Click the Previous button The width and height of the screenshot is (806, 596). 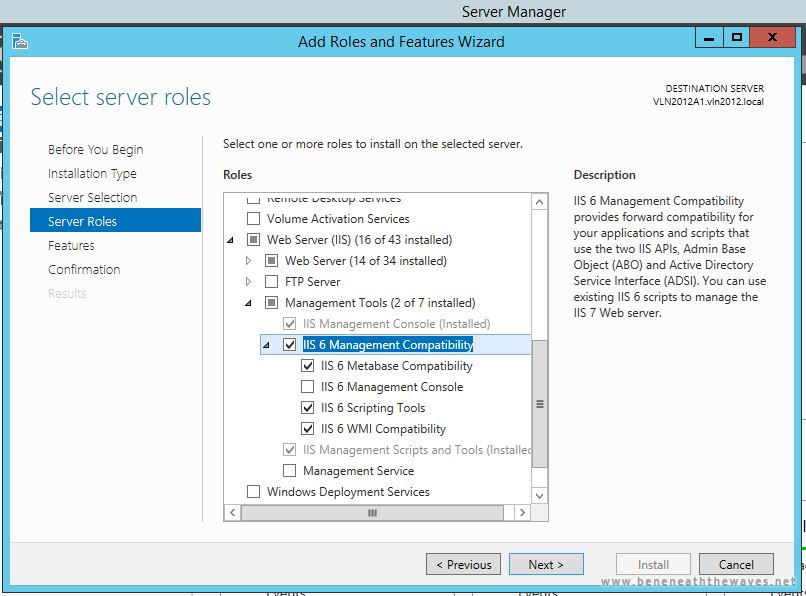pyautogui.click(x=463, y=564)
